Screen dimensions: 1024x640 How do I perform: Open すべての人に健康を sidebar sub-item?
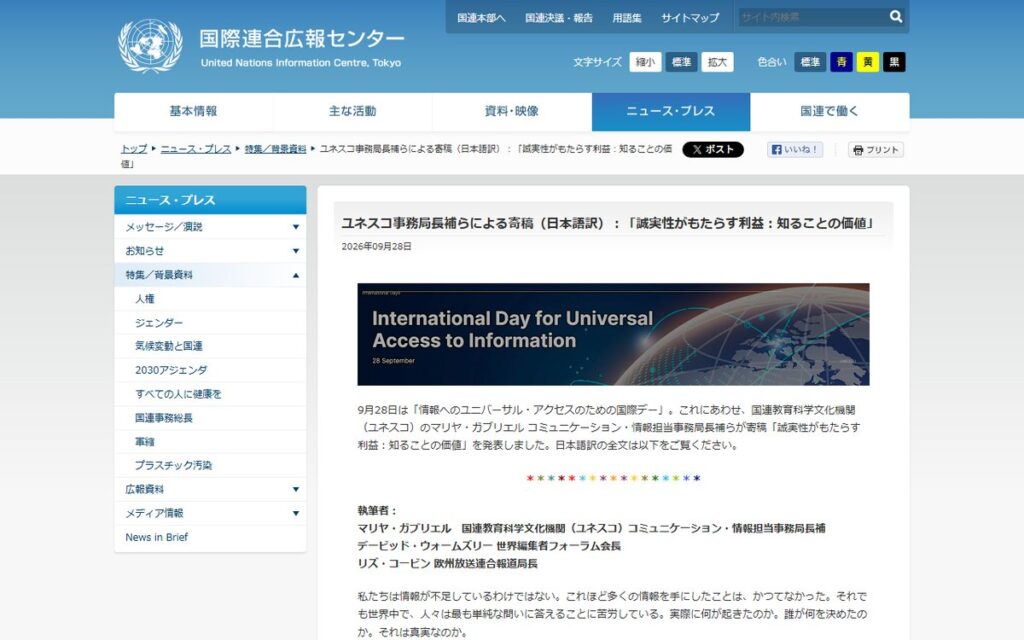click(178, 394)
